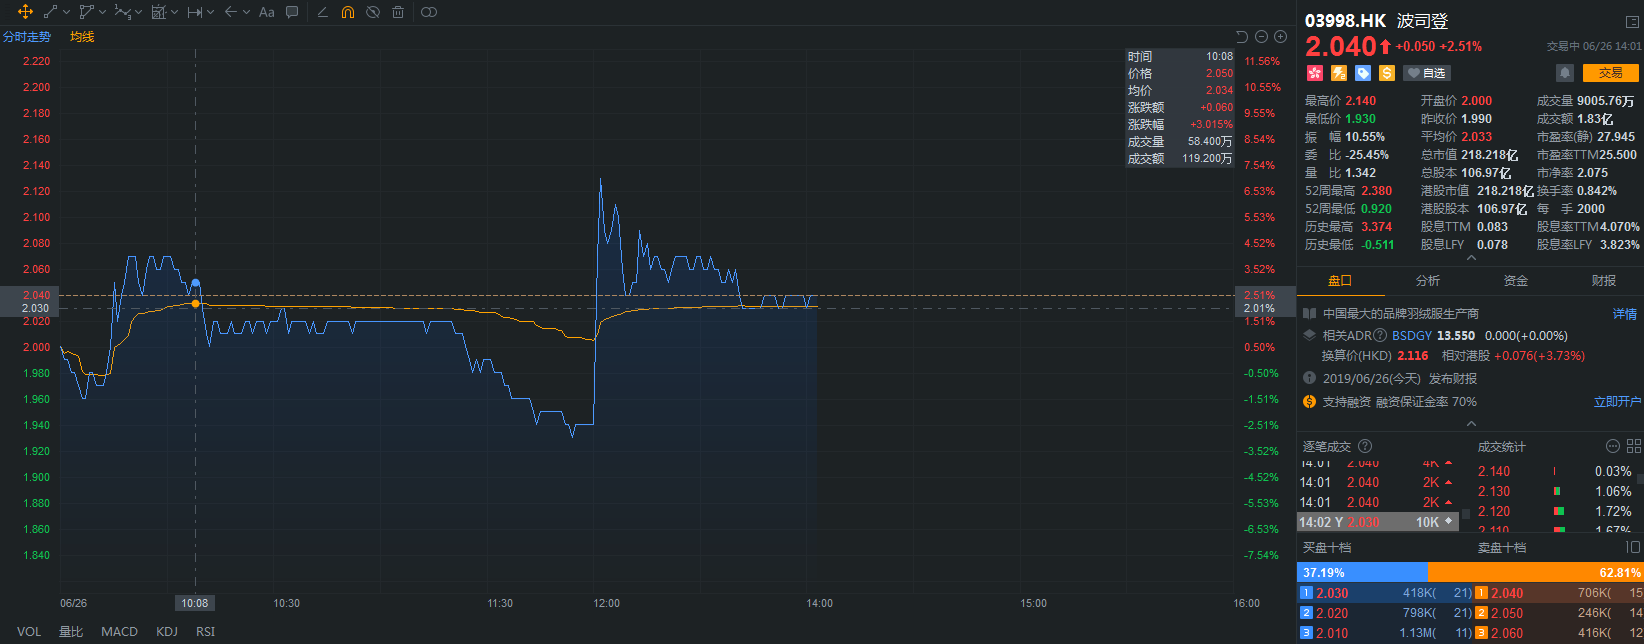Open the 盘口 tab
Viewport: 1644px width, 644px height.
click(x=1340, y=281)
